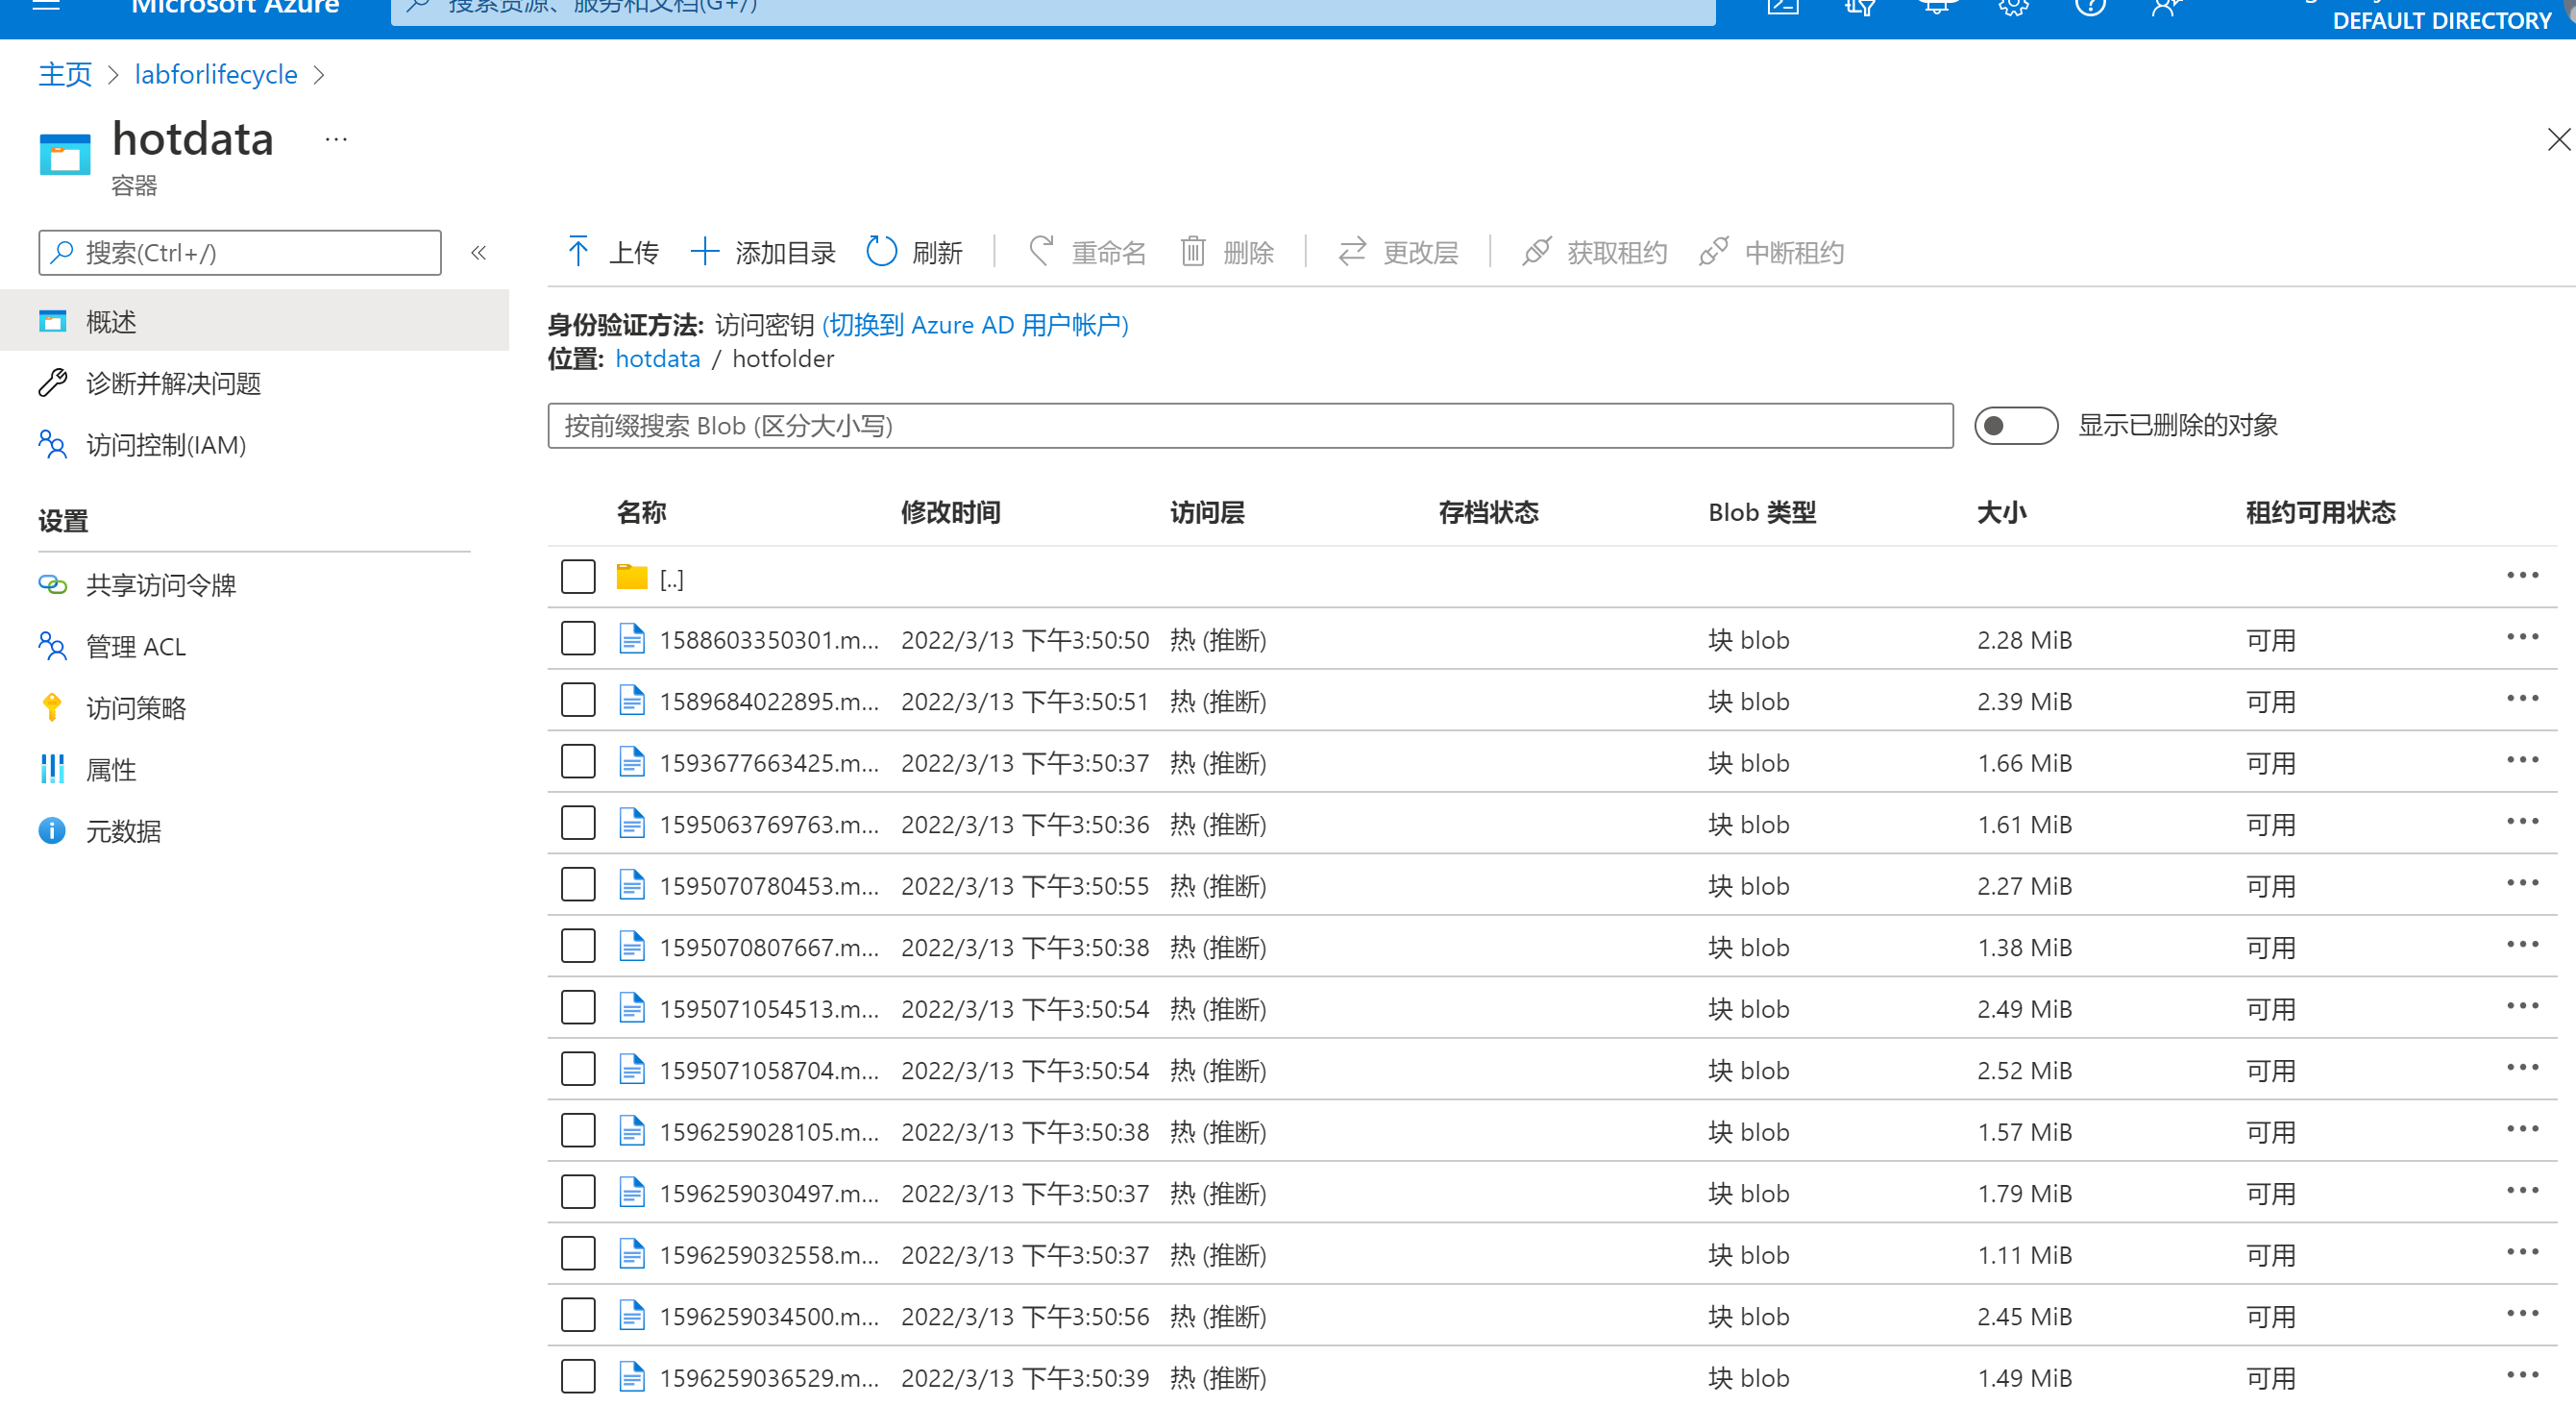The width and height of the screenshot is (2576, 1406).
Task: Focus the blob prefix search field
Action: (1250, 426)
